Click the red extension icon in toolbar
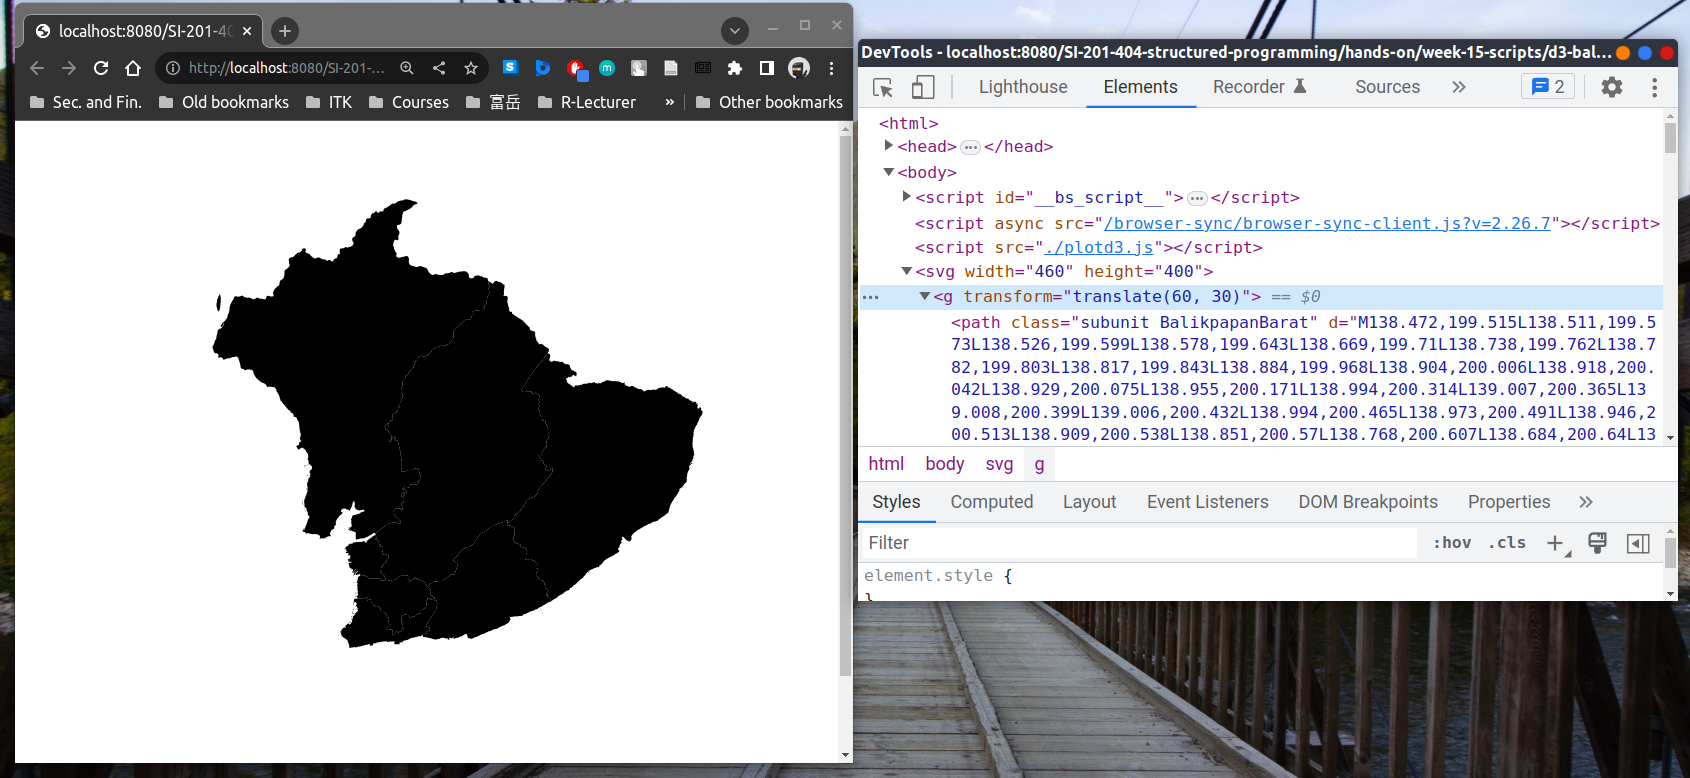This screenshot has width=1690, height=778. (576, 68)
